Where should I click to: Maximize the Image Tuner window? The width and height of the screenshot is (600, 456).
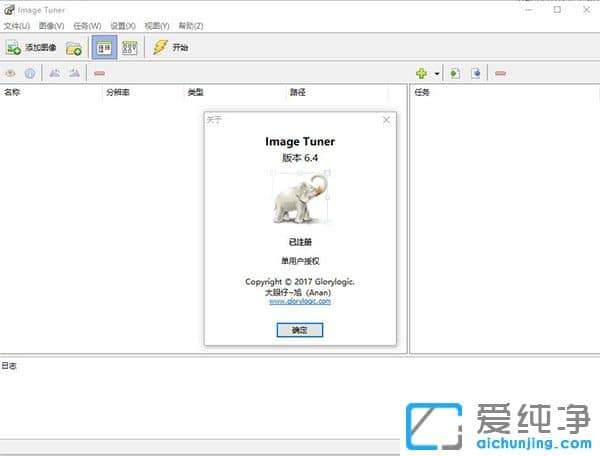pyautogui.click(x=558, y=10)
